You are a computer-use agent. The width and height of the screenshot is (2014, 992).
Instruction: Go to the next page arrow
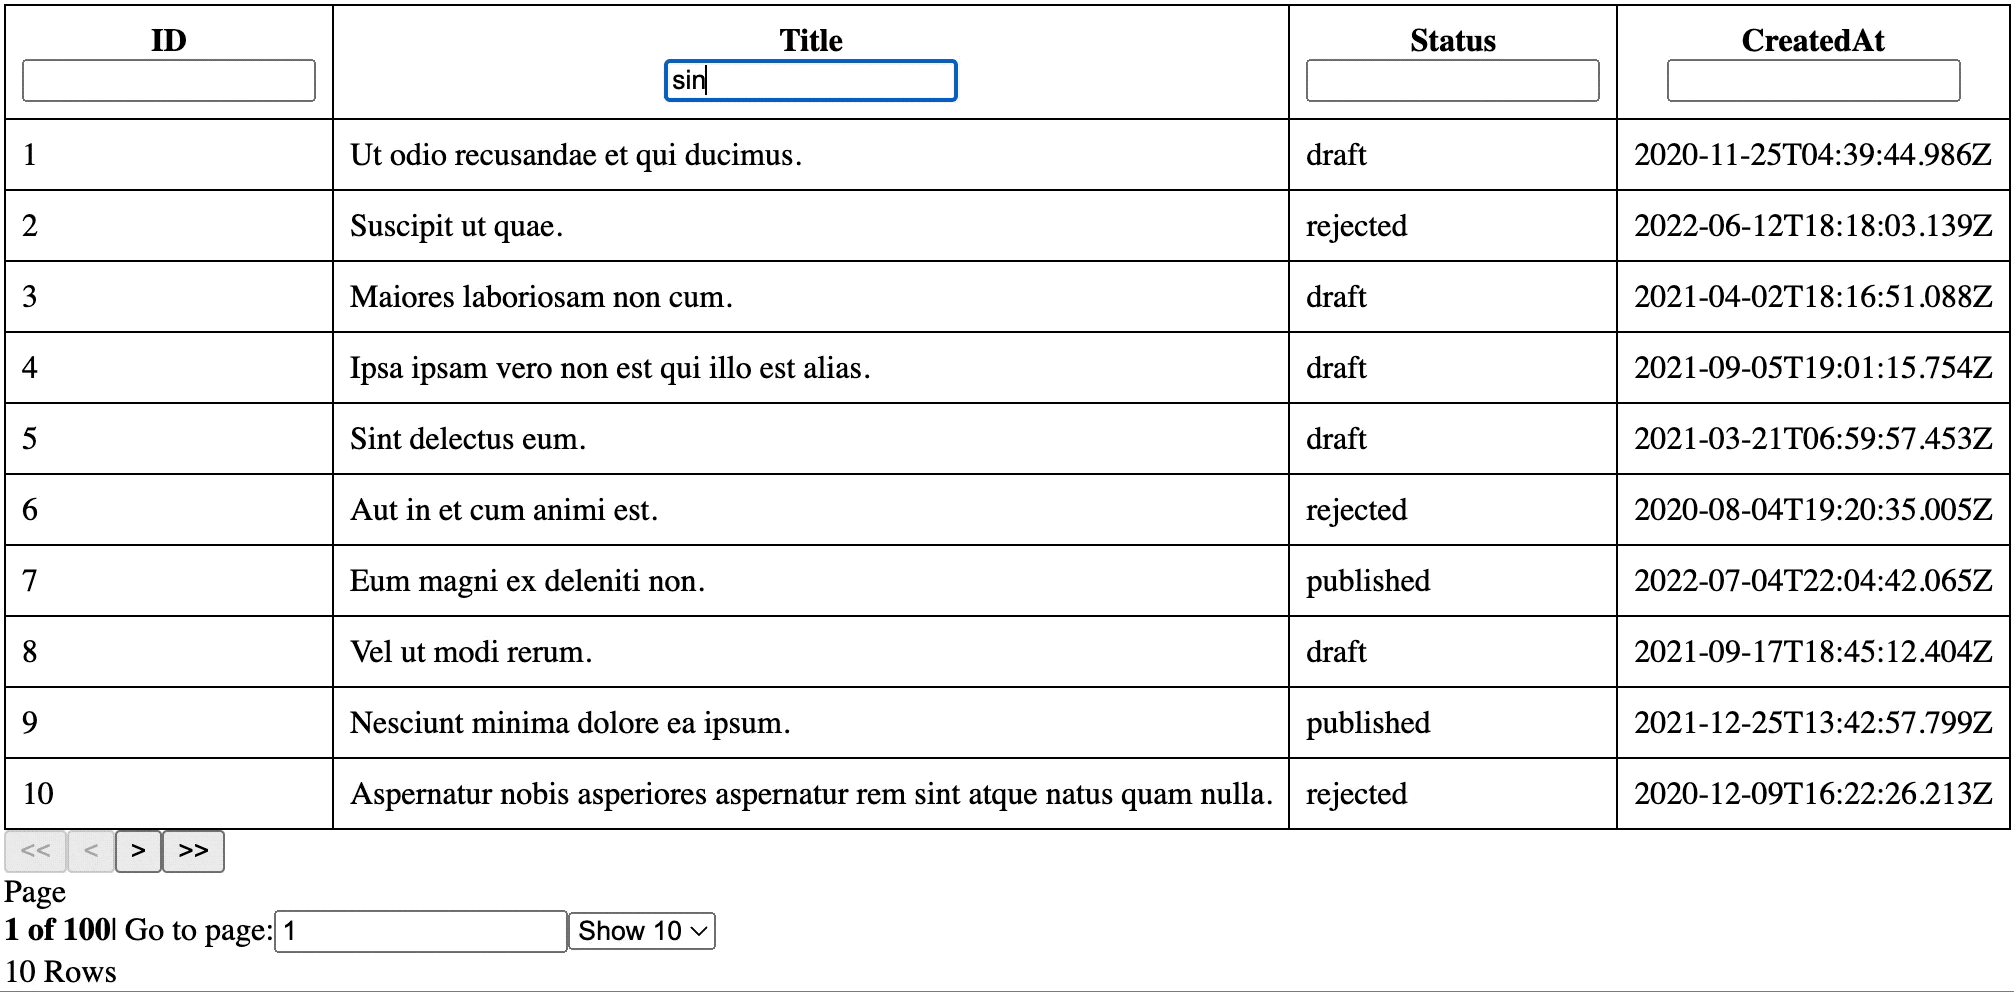click(x=138, y=851)
